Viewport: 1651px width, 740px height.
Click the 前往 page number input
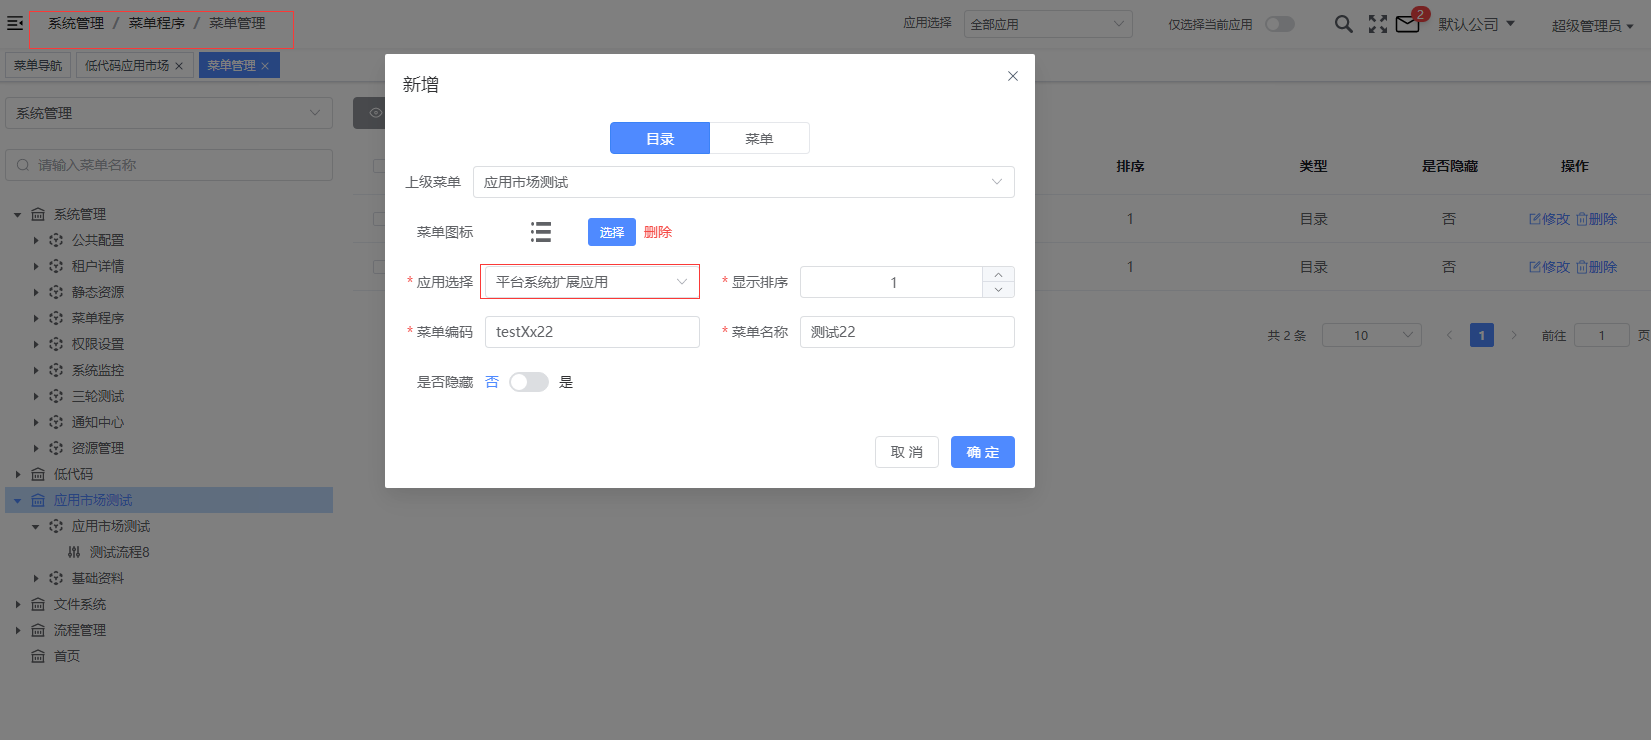[x=1601, y=335]
